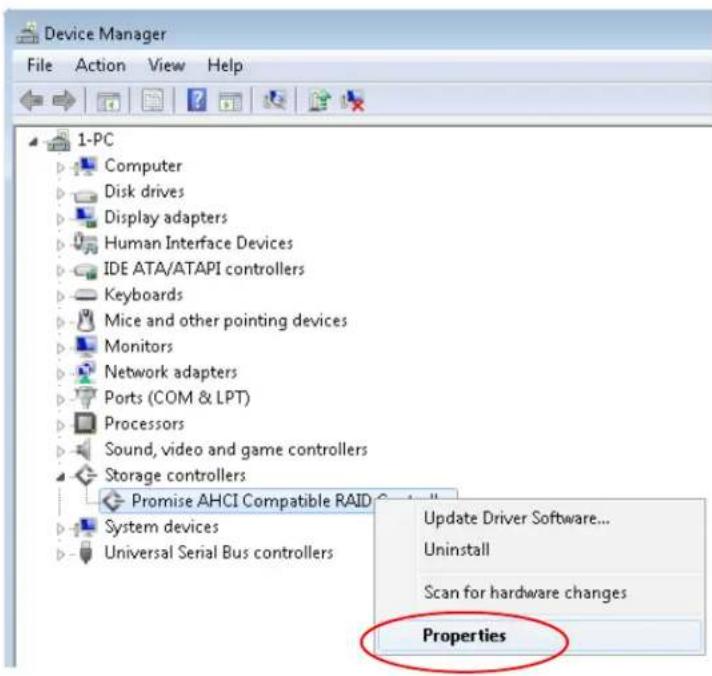Click the Scan for hardware changes toolbar icon
Screen dimensions: 712x676
coord(274,100)
